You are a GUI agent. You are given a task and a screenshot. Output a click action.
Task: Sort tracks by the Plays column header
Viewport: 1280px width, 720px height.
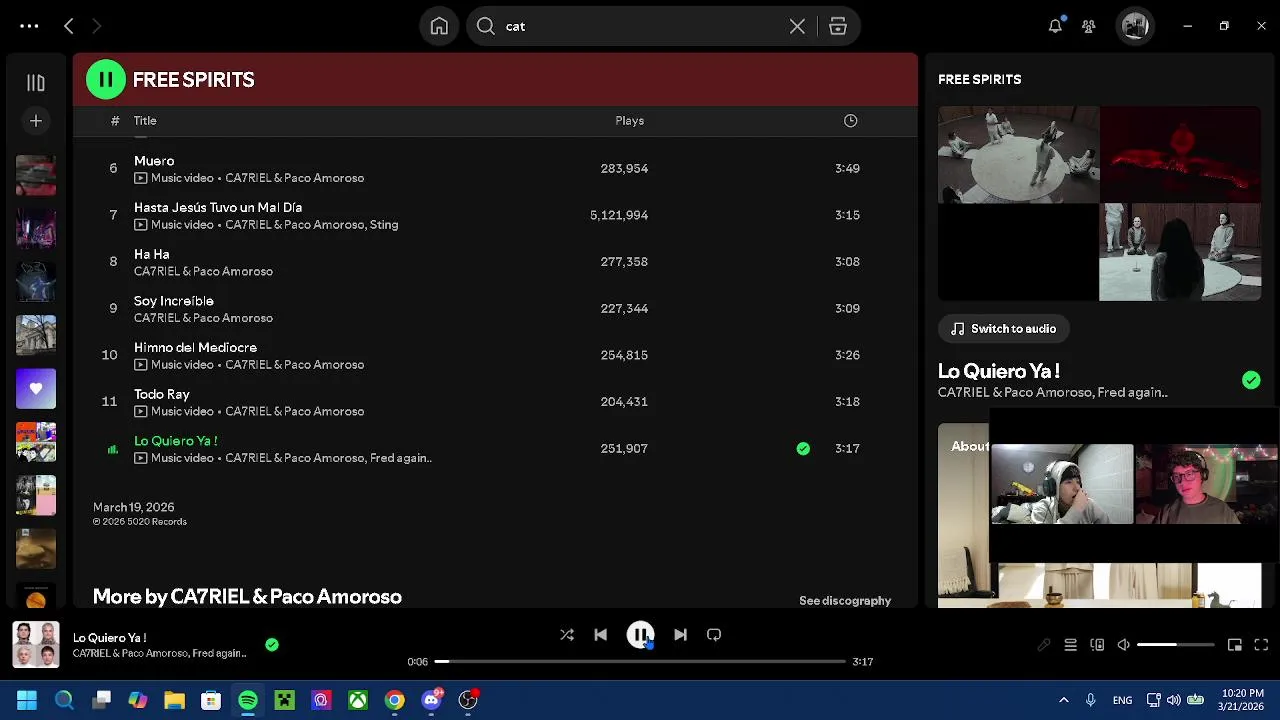click(x=629, y=120)
